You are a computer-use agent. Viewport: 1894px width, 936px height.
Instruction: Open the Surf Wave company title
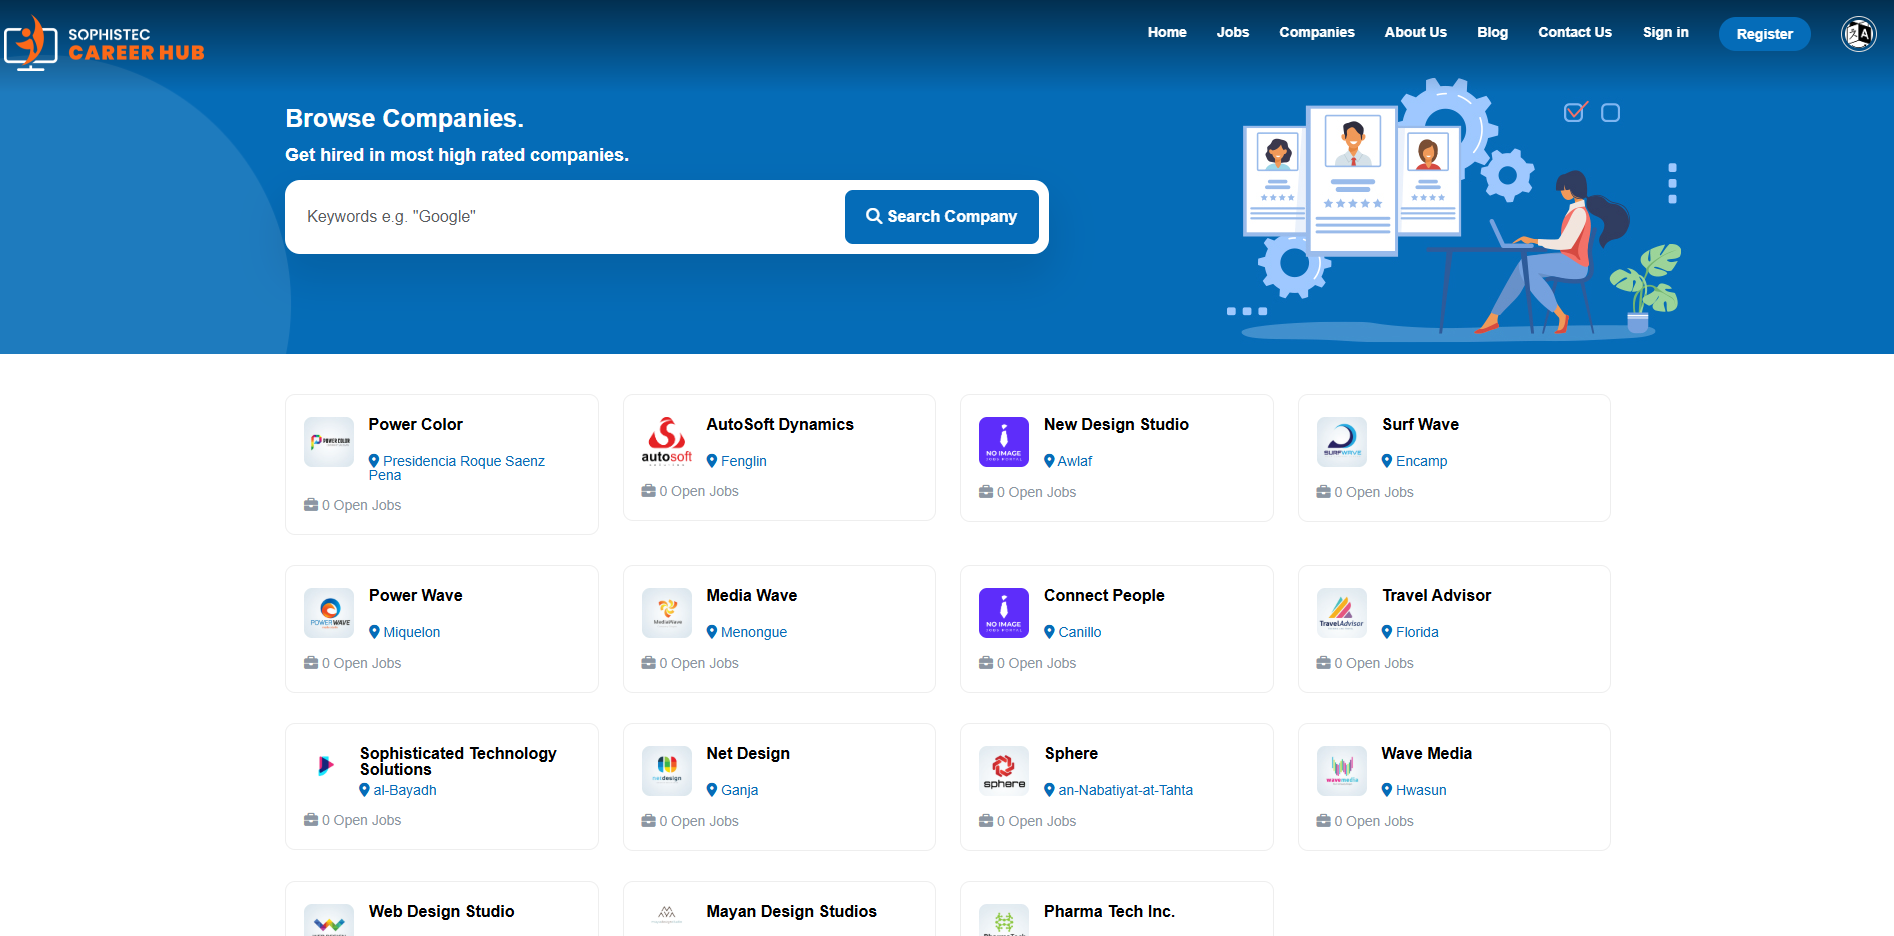(1420, 425)
